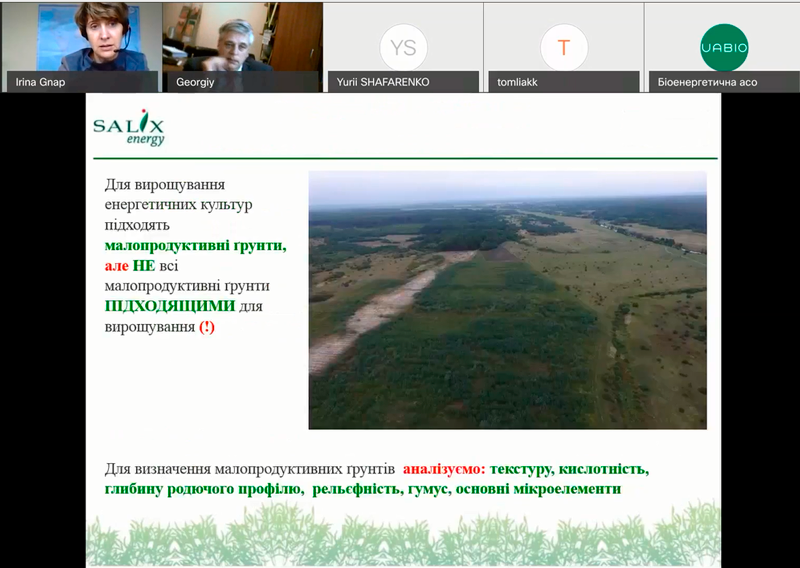Click the text 'текстуру, кислотність,'
Image resolution: width=800 pixels, height=568 pixels.
pyautogui.click(x=569, y=469)
